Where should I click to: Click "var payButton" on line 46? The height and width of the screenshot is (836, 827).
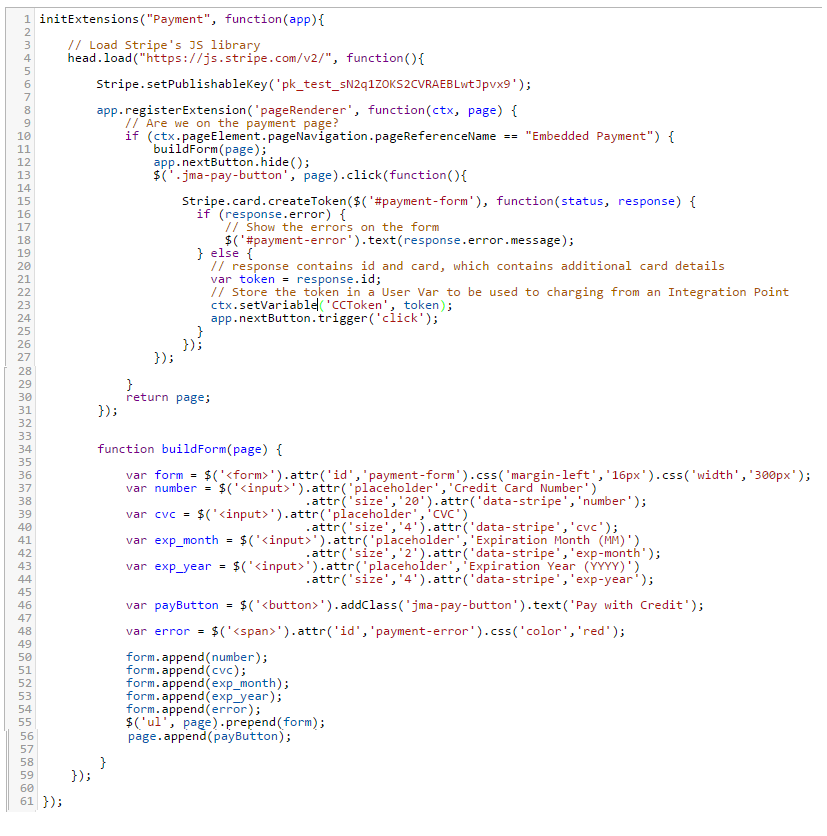click(x=172, y=606)
